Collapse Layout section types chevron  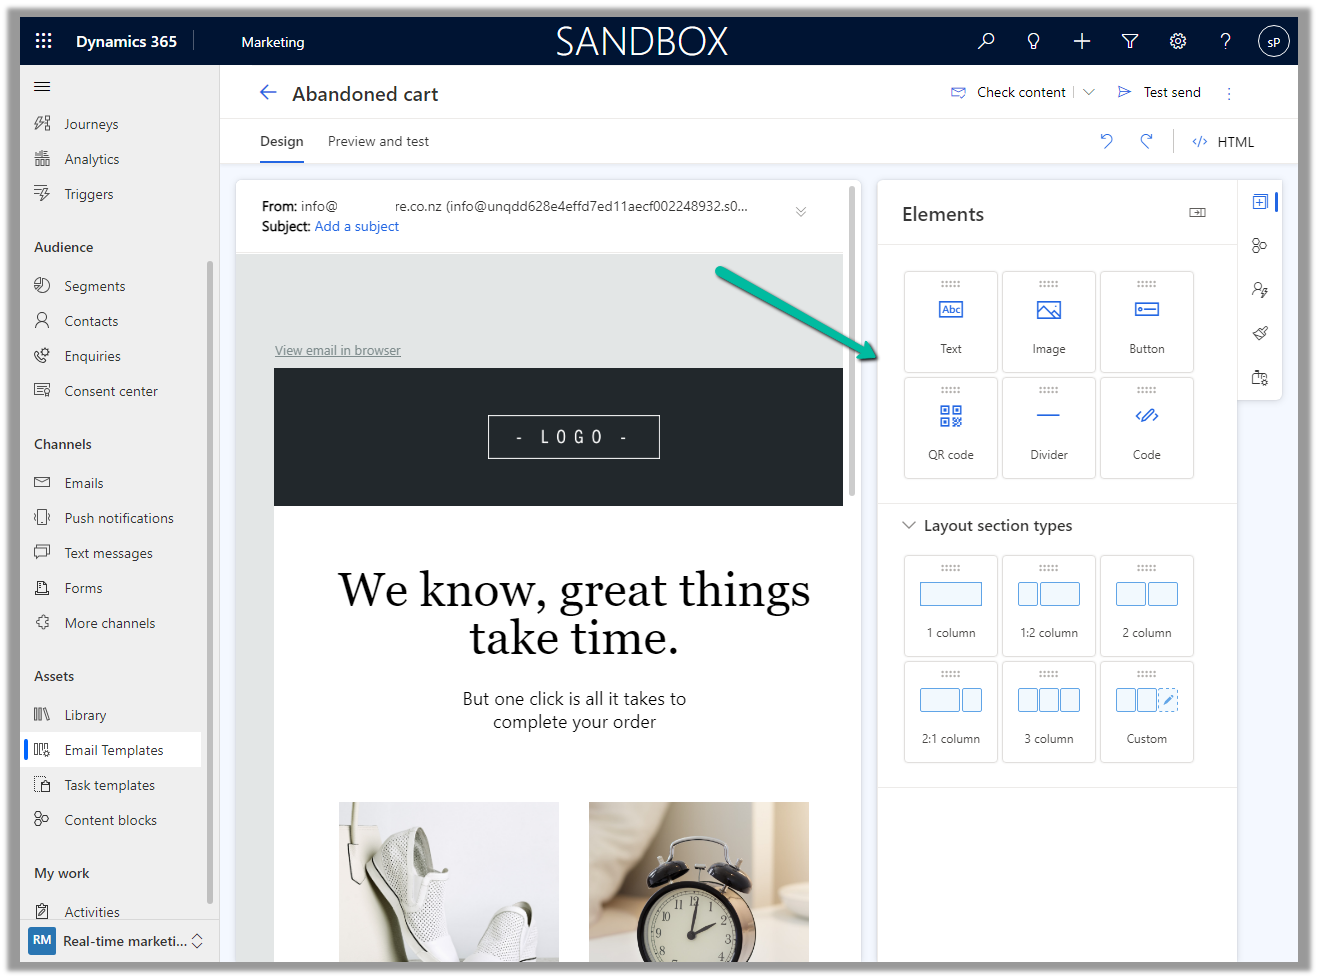coord(909,525)
